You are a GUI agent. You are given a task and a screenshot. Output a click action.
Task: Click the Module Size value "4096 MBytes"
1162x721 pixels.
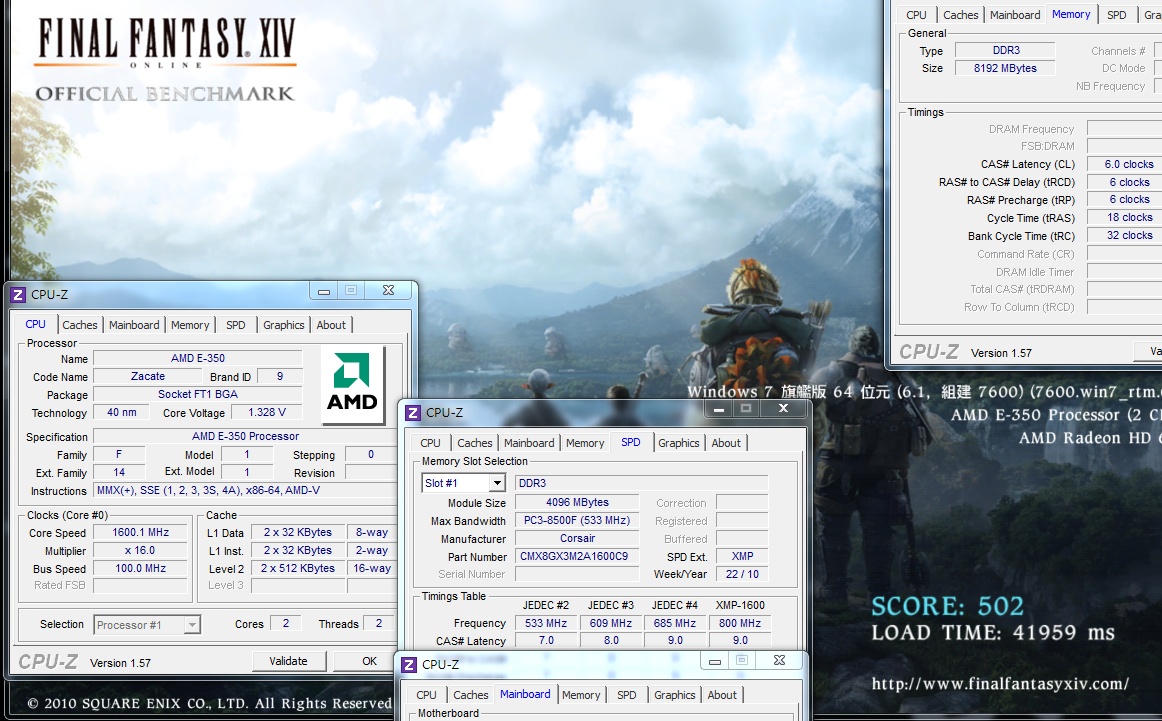[577, 502]
